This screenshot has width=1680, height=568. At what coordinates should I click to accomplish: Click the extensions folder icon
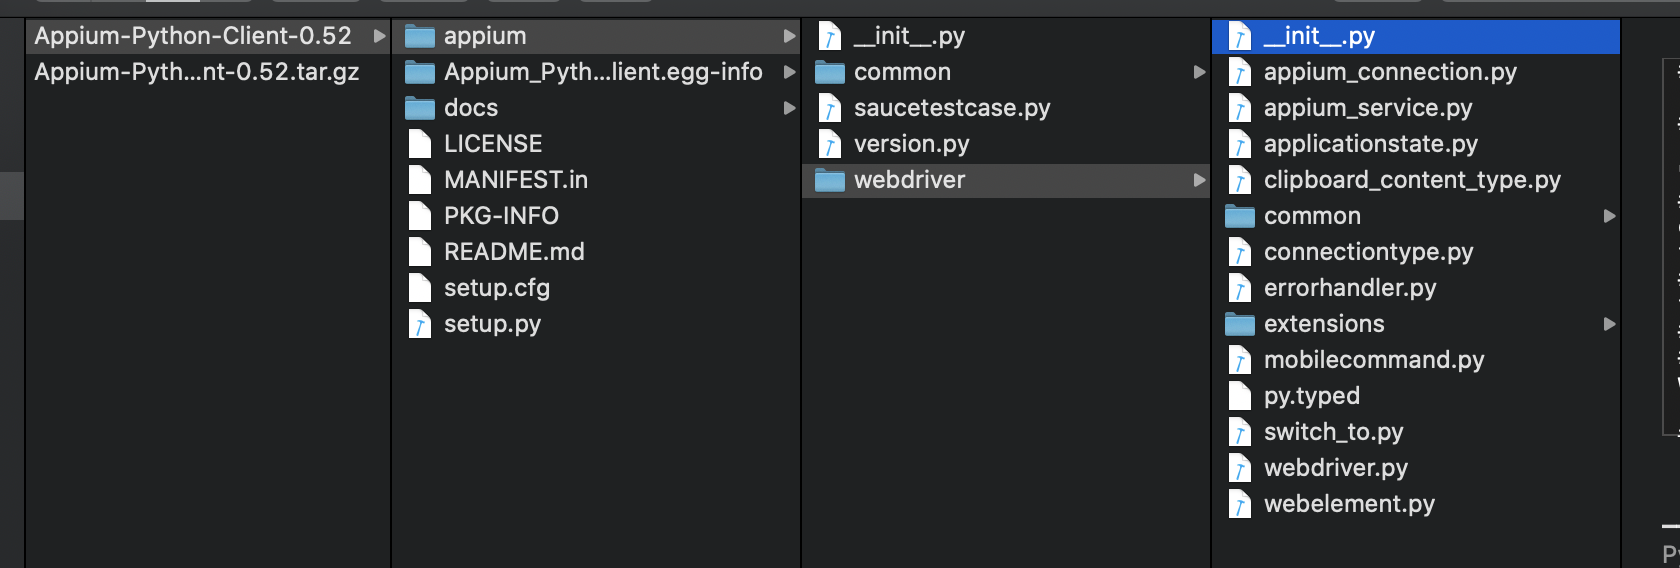pyautogui.click(x=1239, y=325)
